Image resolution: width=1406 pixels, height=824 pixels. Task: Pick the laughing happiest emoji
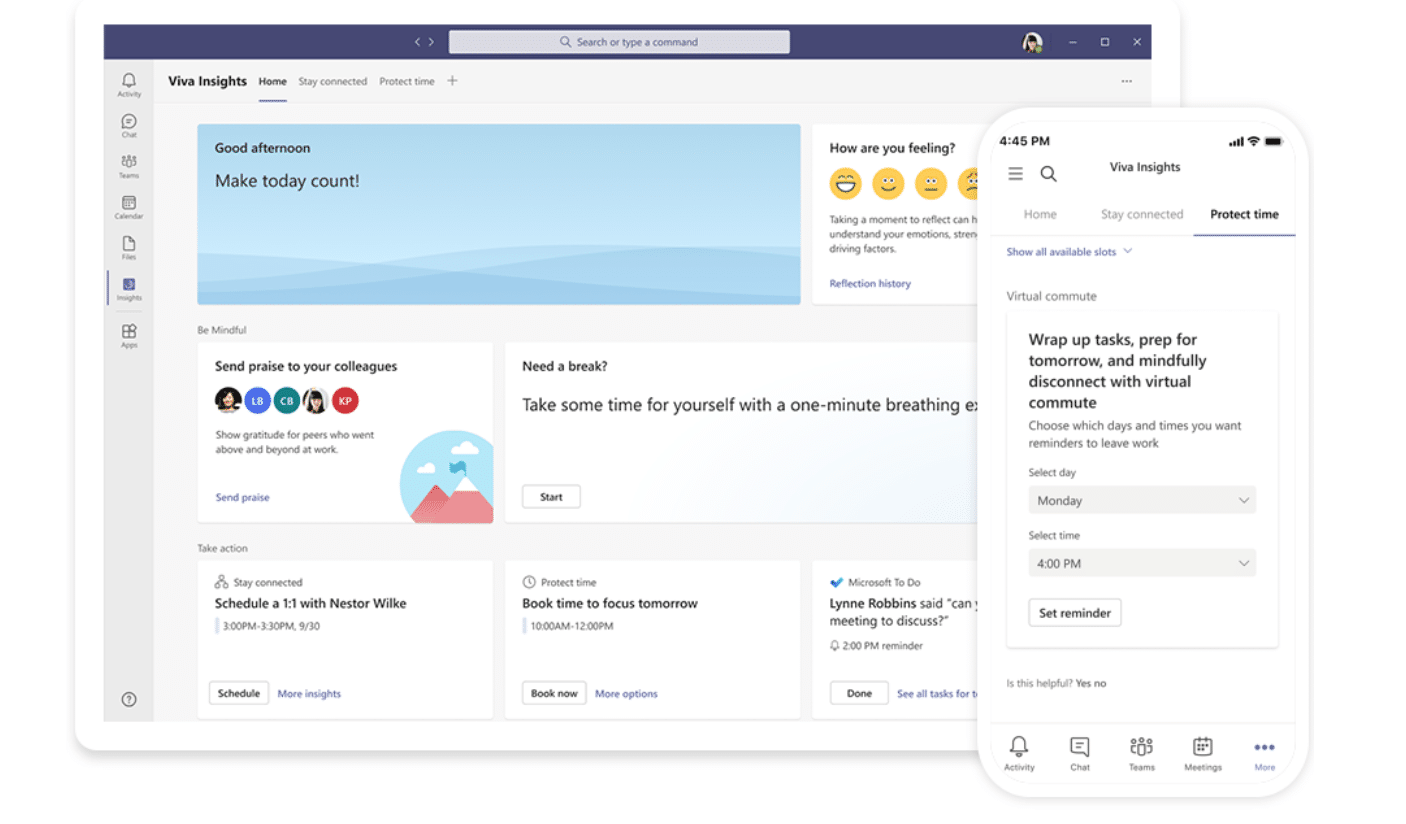(x=845, y=183)
